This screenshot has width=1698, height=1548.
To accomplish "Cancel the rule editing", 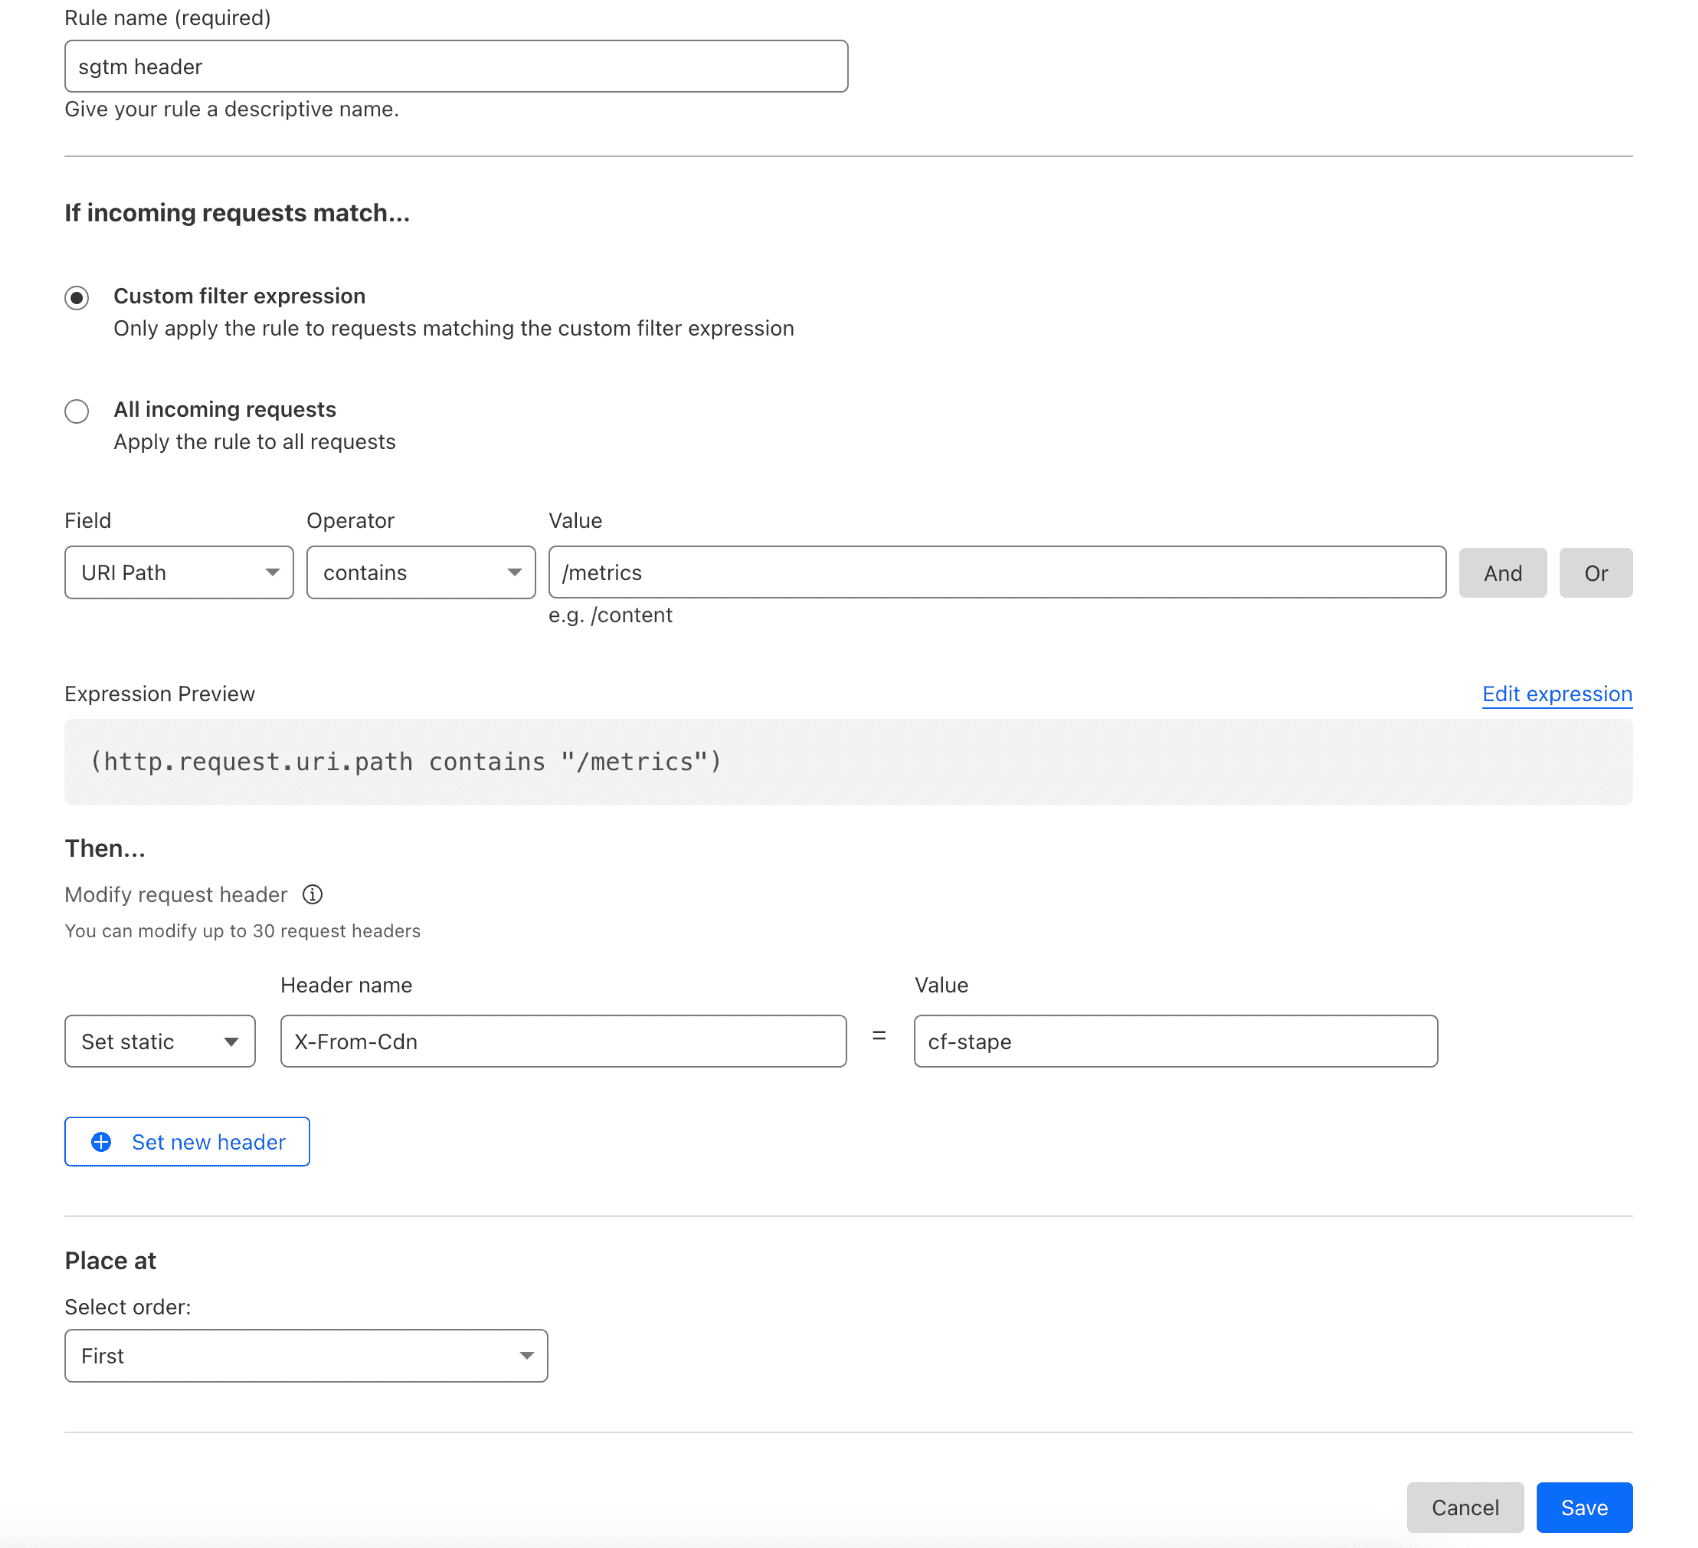I will coord(1465,1507).
